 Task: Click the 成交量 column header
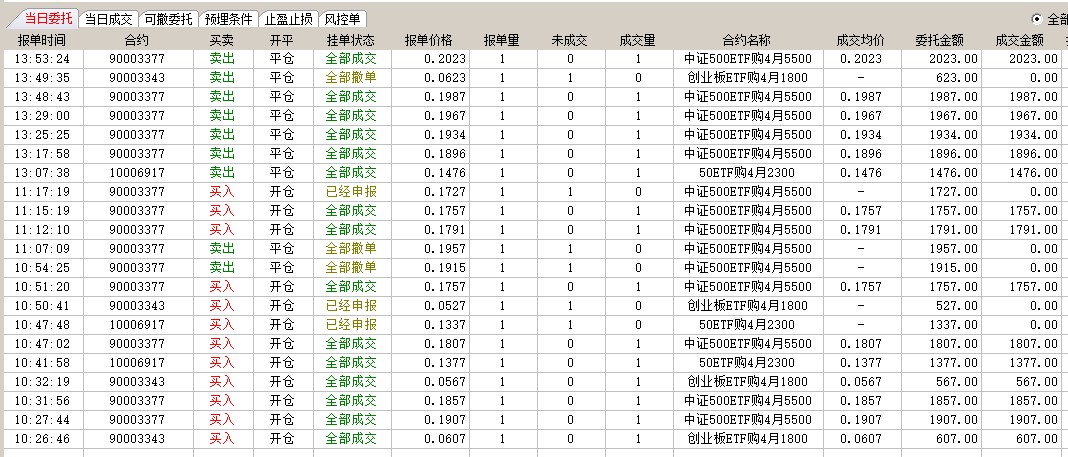(638, 40)
